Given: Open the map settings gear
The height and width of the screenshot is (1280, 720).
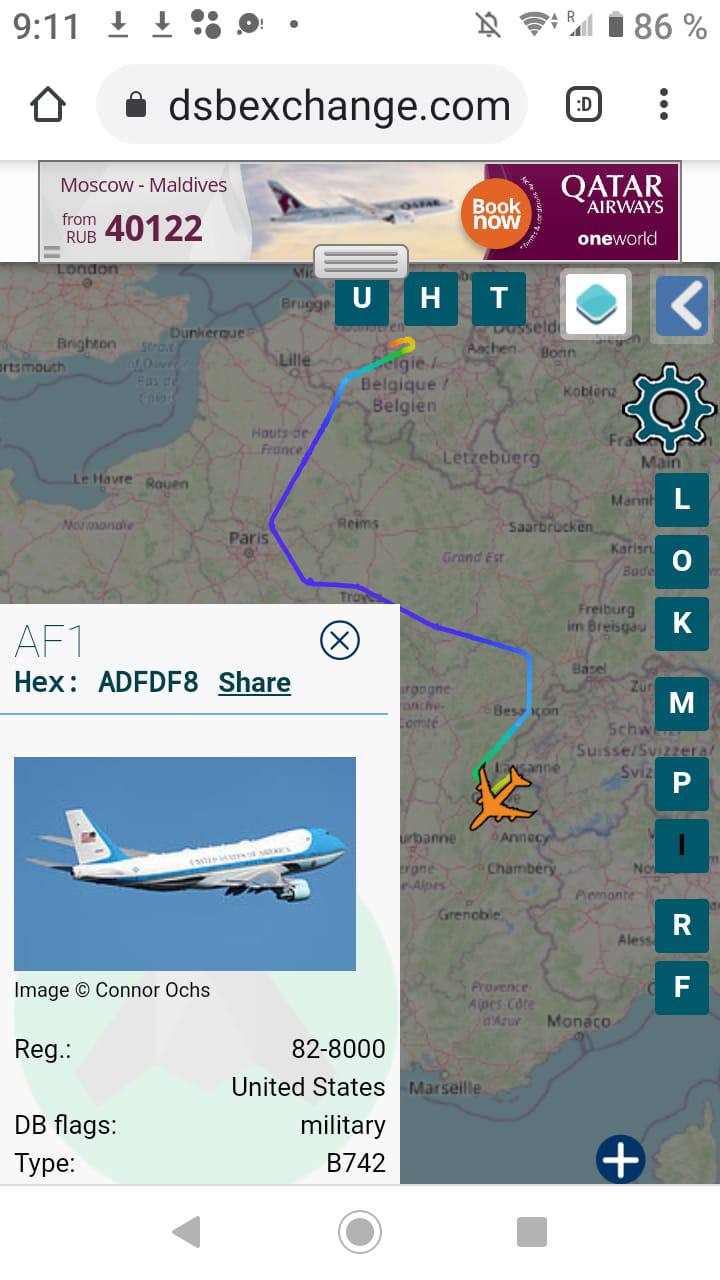Looking at the screenshot, I should tap(669, 408).
